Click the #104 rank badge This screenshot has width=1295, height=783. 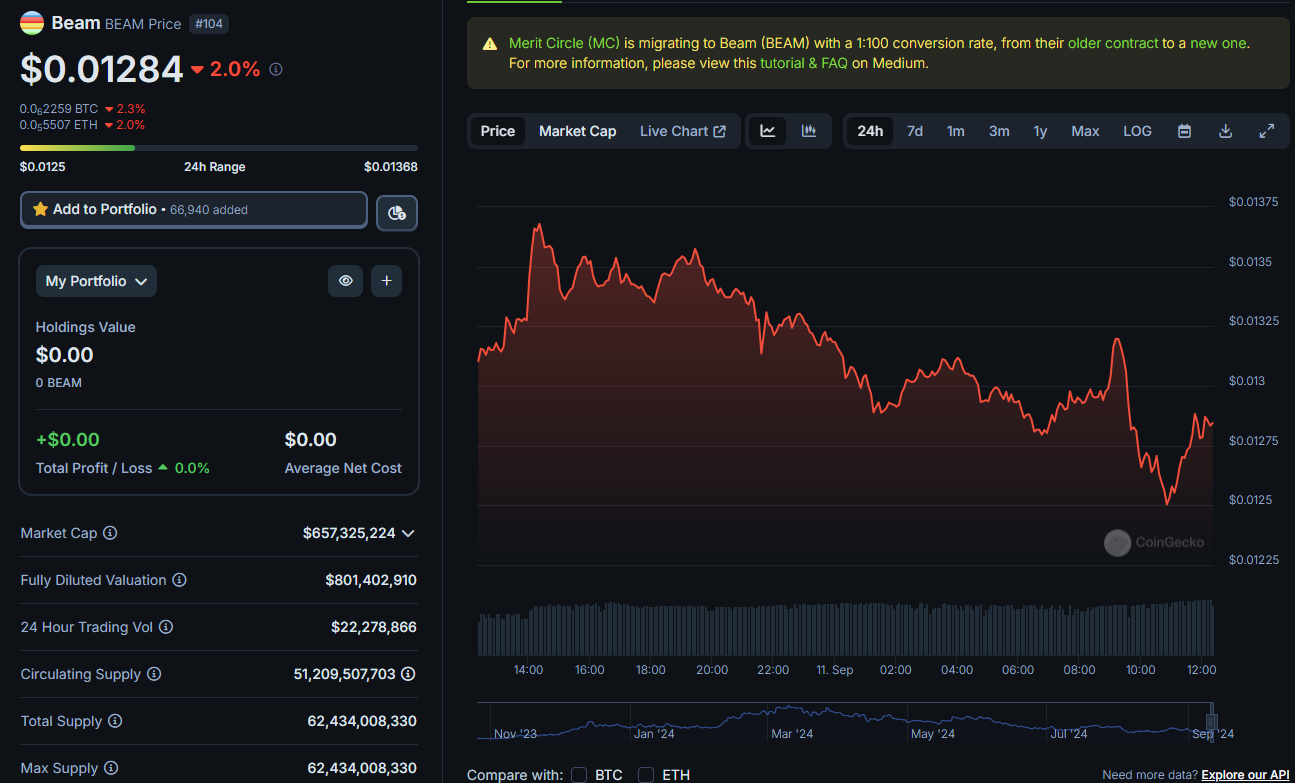coord(209,23)
